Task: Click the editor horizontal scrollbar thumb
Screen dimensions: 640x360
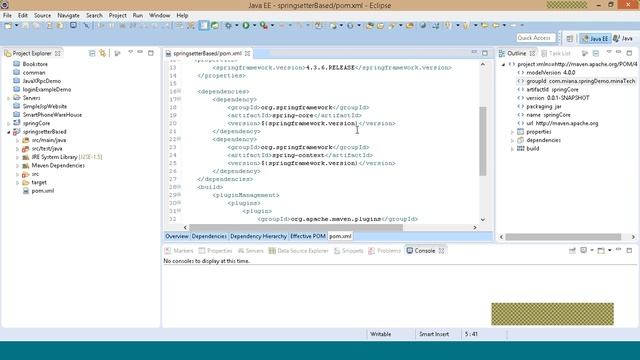Action: click(296, 227)
